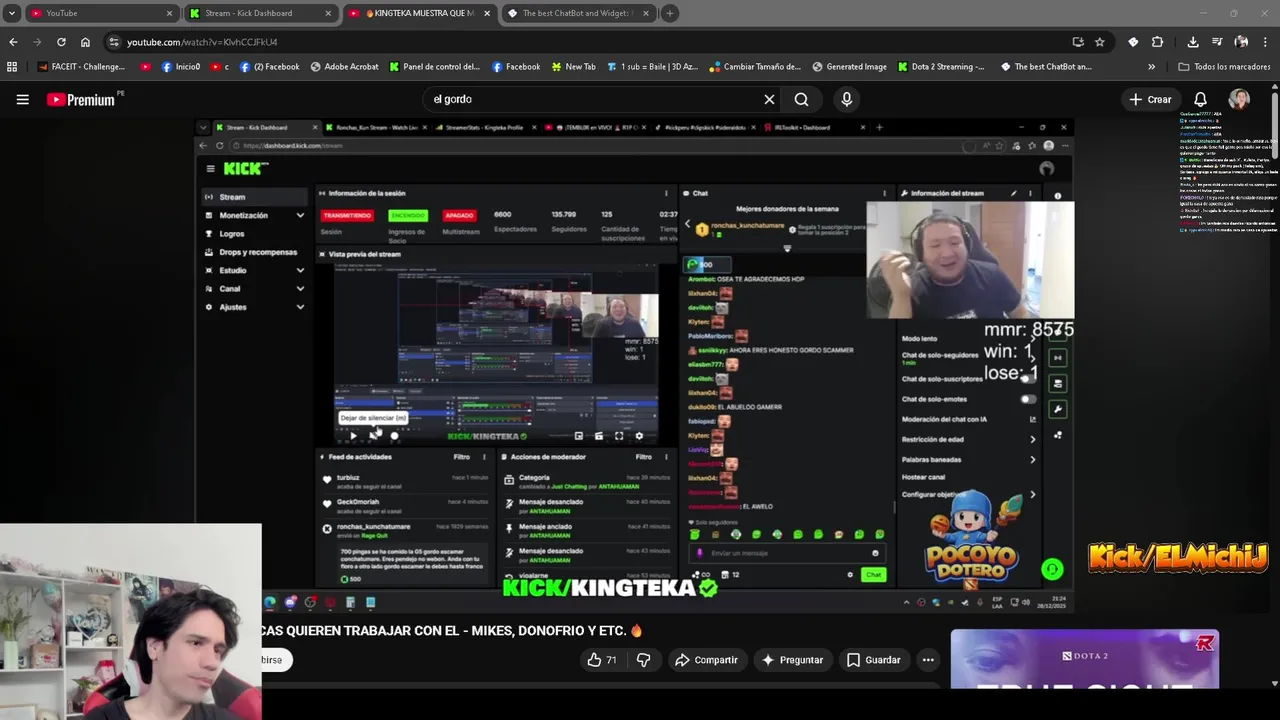Close the YouTube tab
This screenshot has height=720, width=1280.
tap(169, 13)
